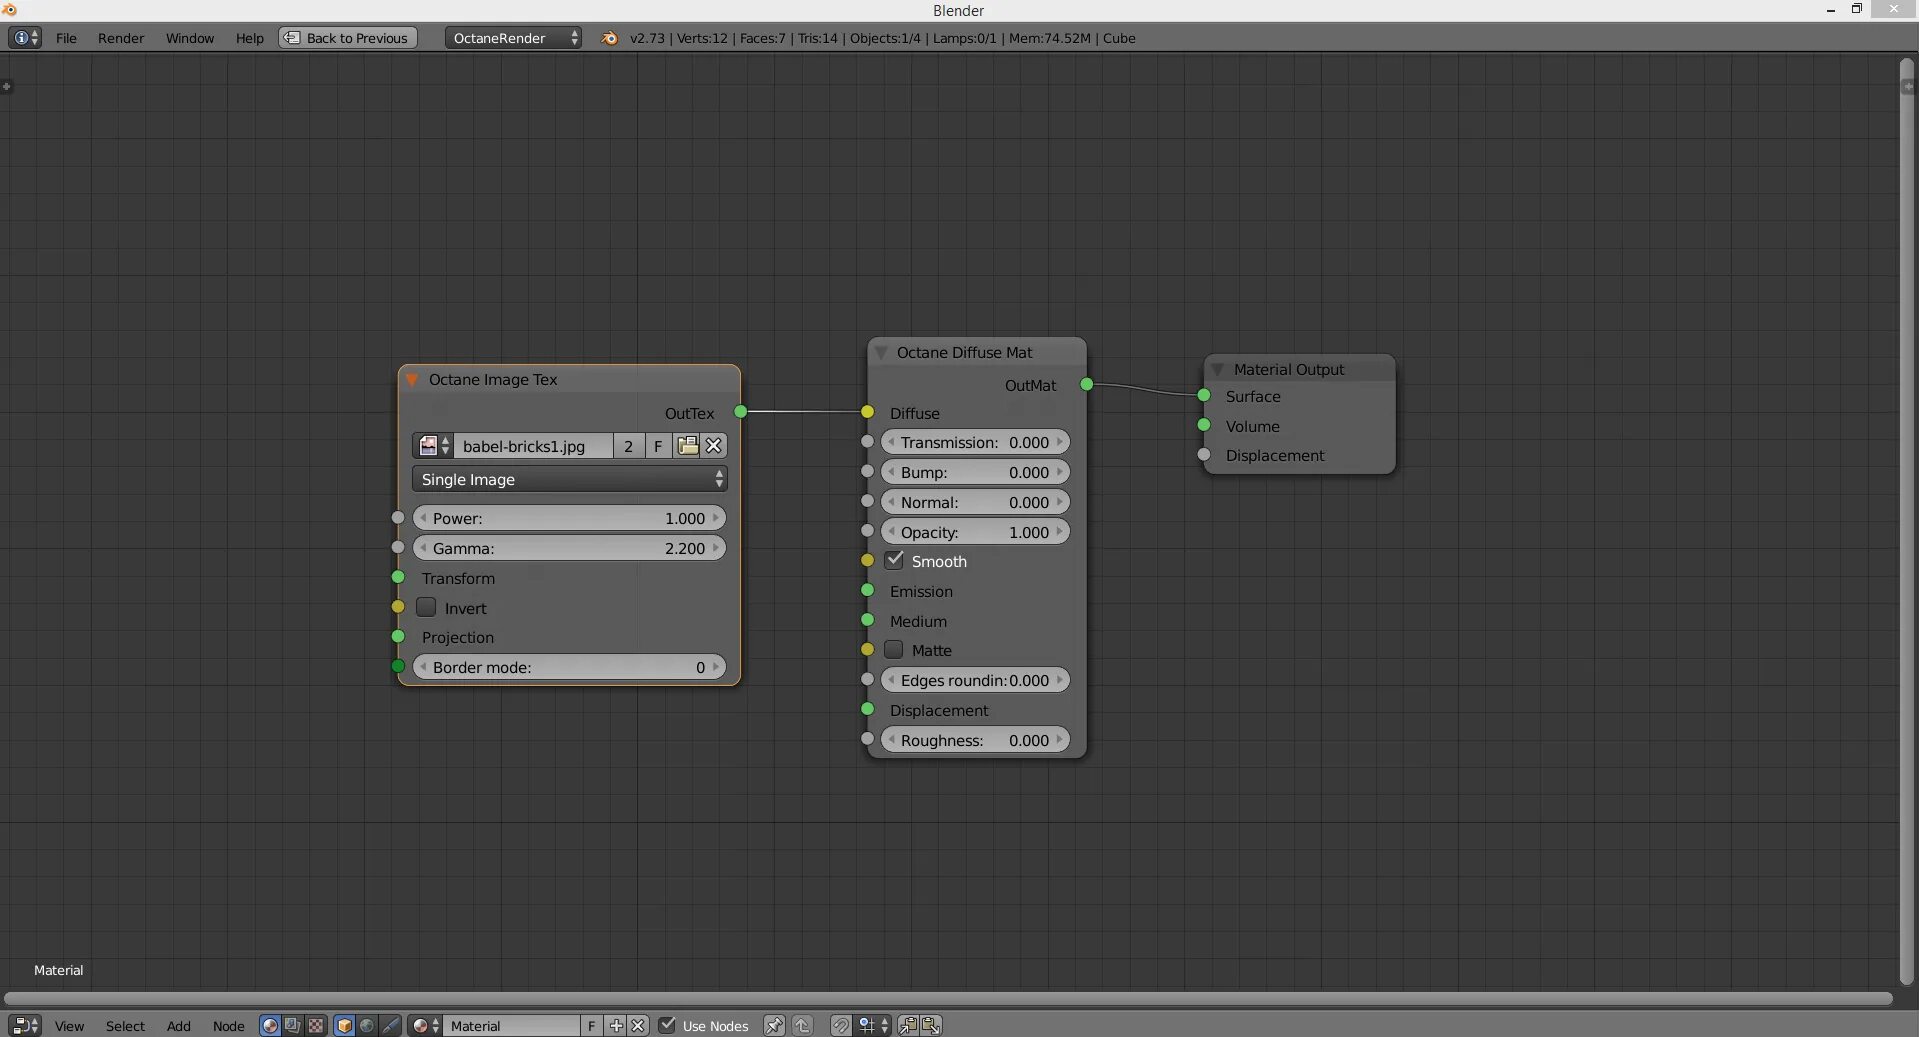Toggle the Use Nodes checkbox
Screen dimensions: 1919x1037
(x=668, y=1025)
